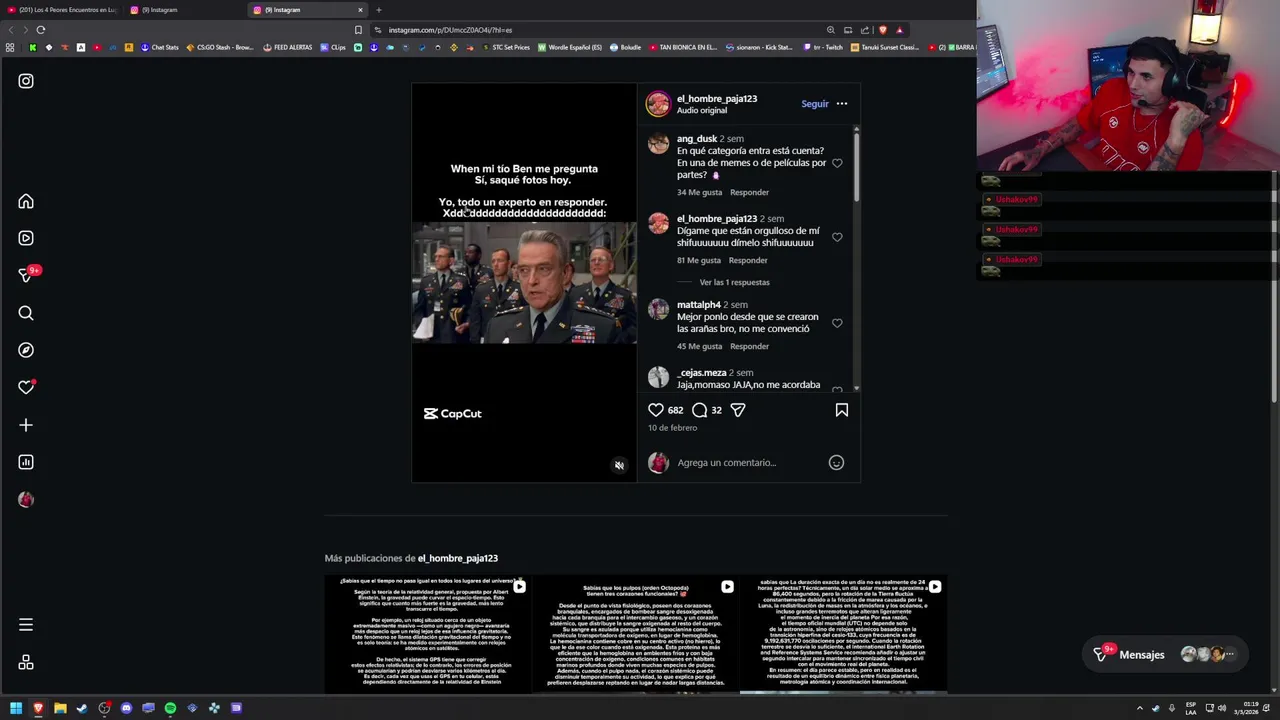Click the zoom magnifier icon in the address bar
The width and height of the screenshot is (1280, 720).
pyautogui.click(x=830, y=30)
